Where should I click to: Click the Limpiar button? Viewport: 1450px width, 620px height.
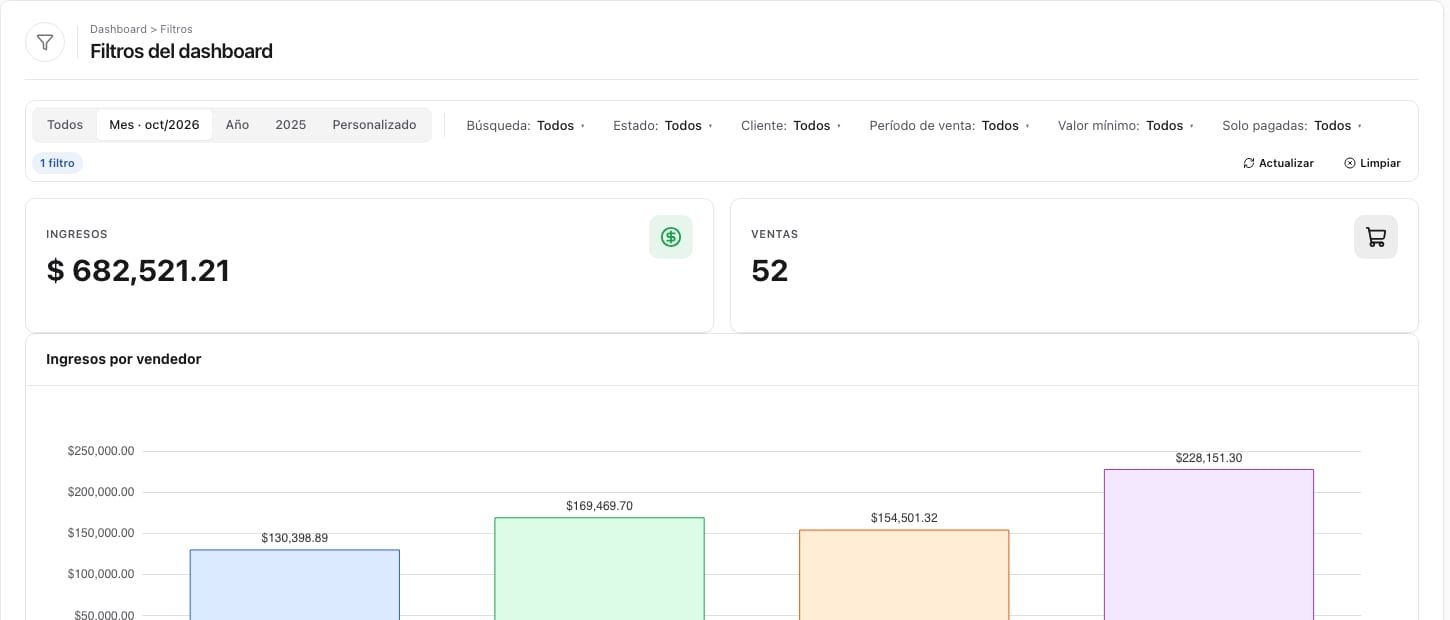tap(1372, 163)
